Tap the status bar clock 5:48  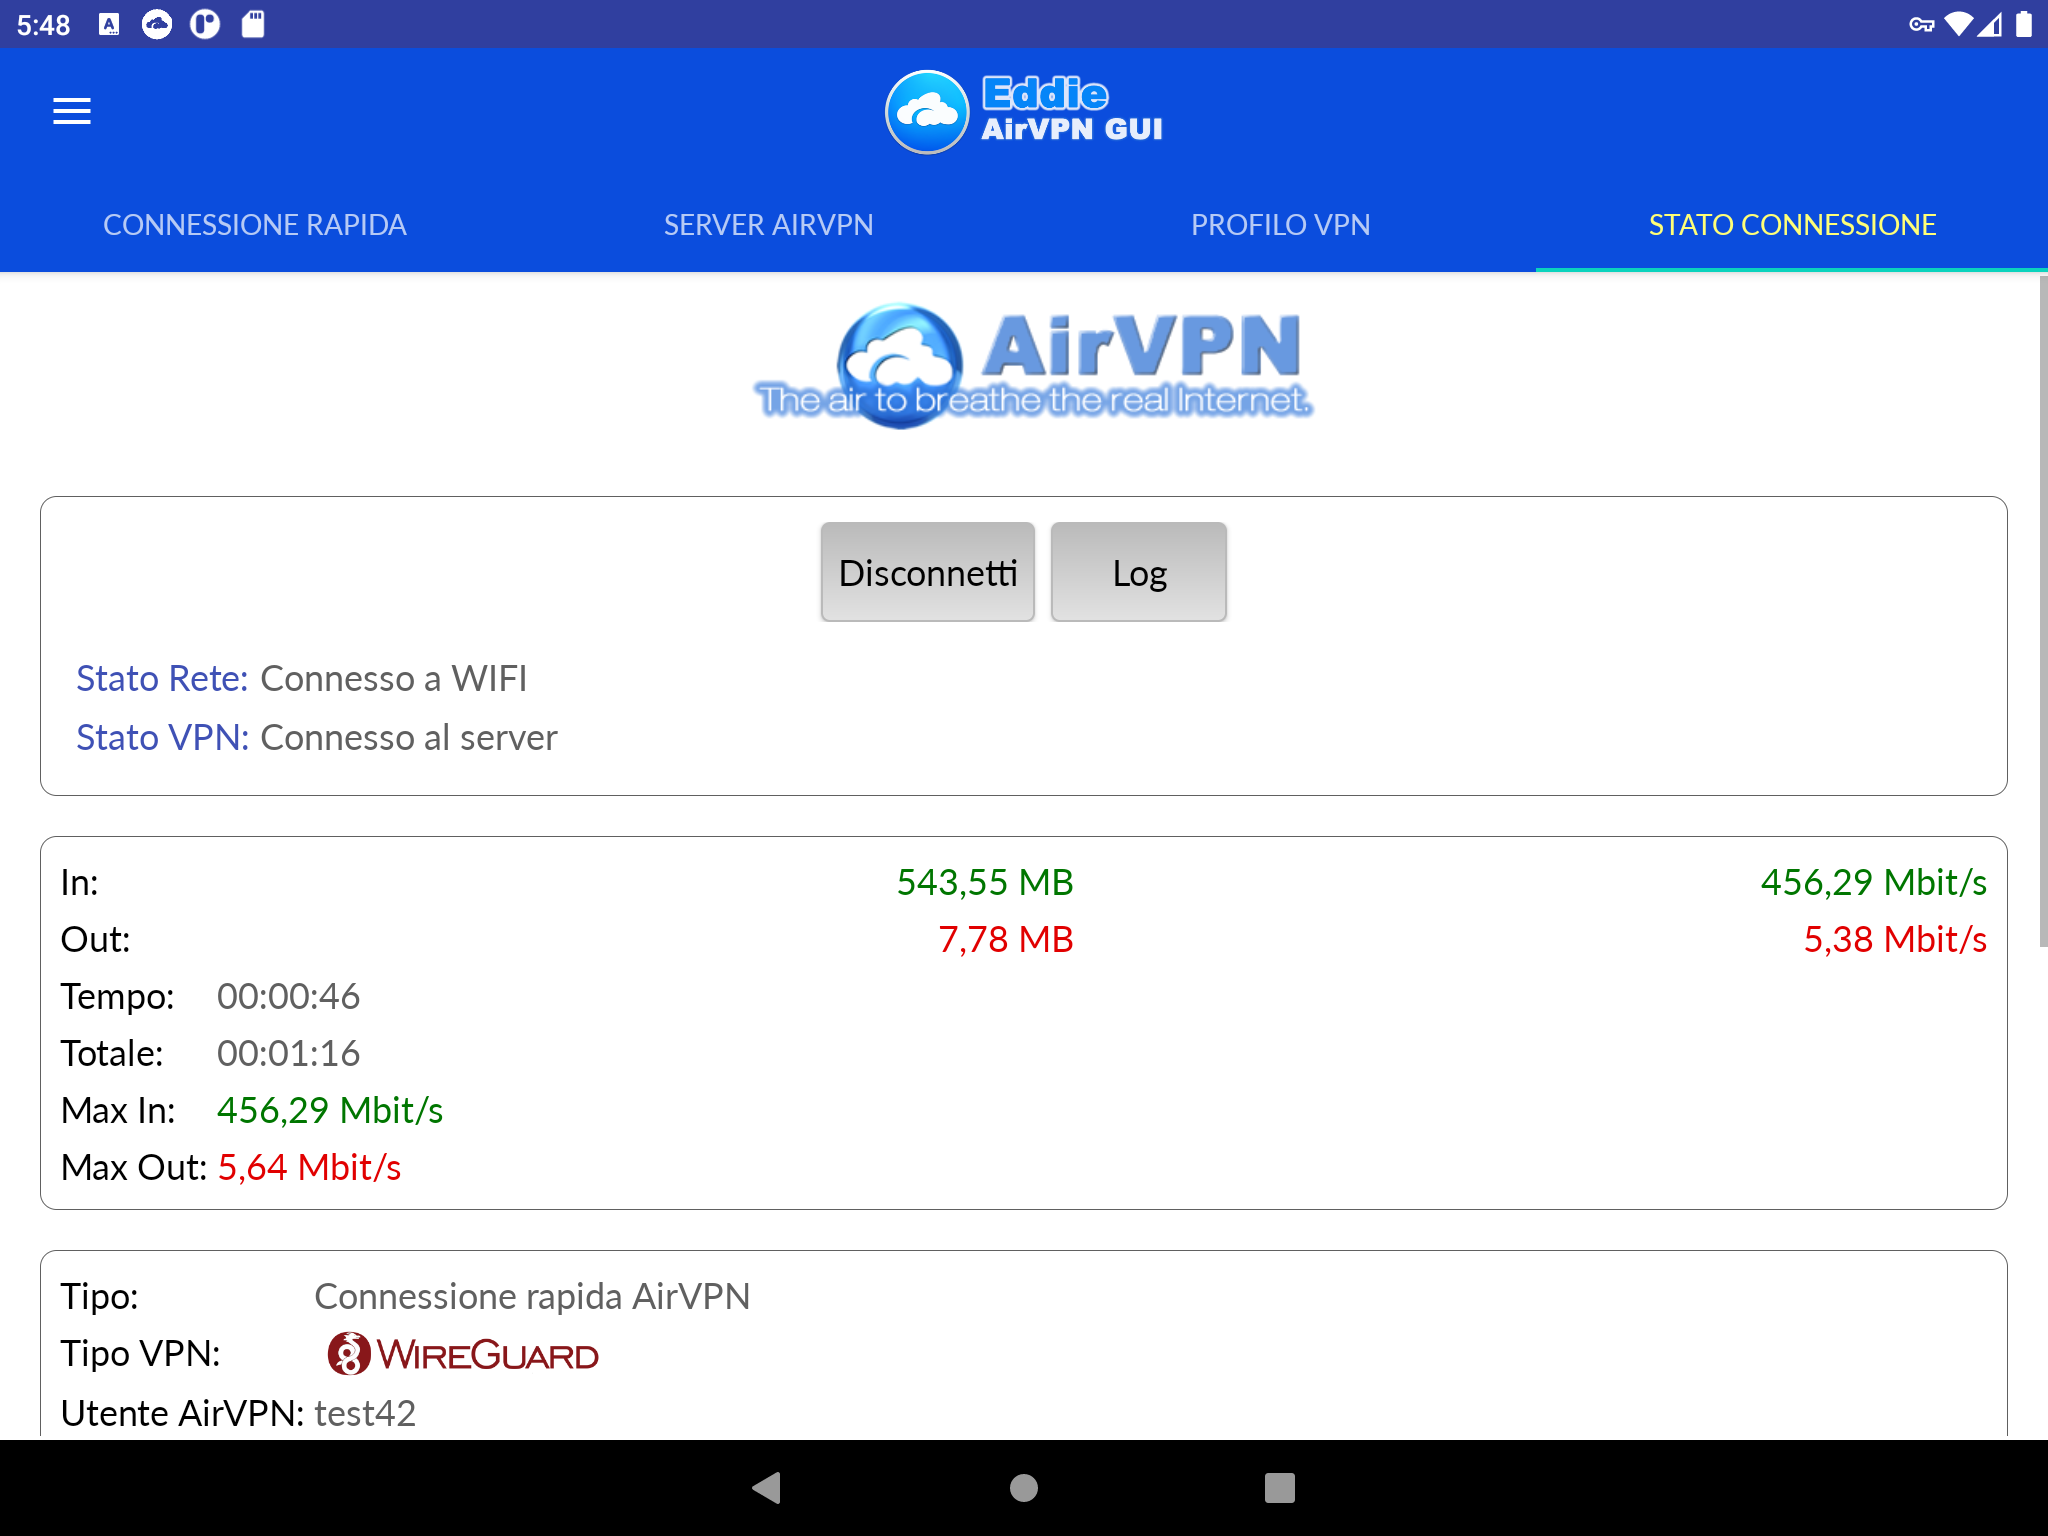43,25
